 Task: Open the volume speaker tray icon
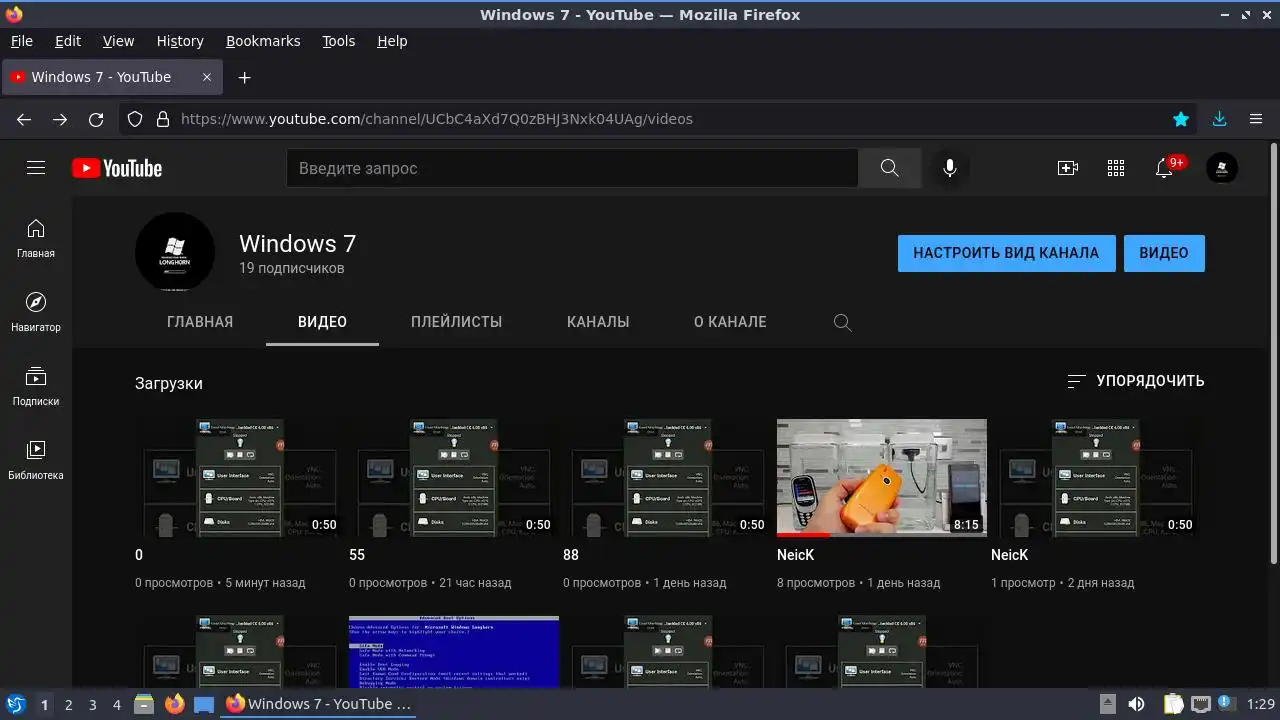coord(1137,704)
